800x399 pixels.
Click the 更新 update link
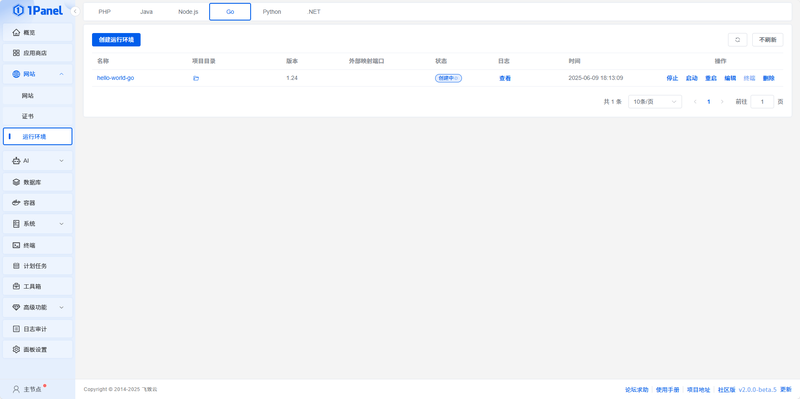tap(786, 389)
